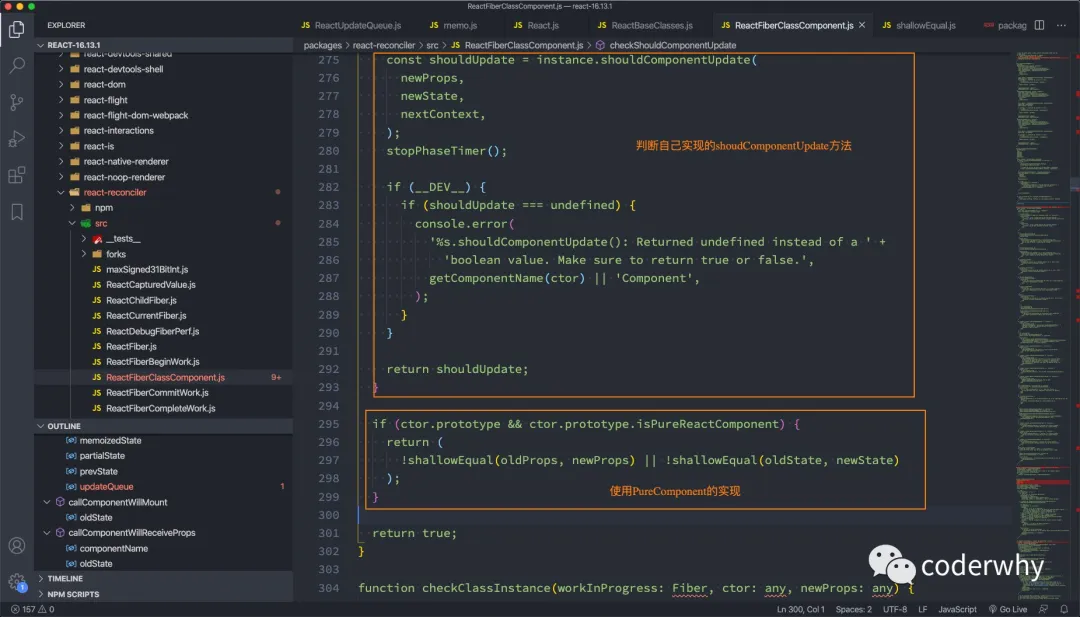Open the Search view in activity bar
This screenshot has width=1080, height=617.
pos(17,65)
